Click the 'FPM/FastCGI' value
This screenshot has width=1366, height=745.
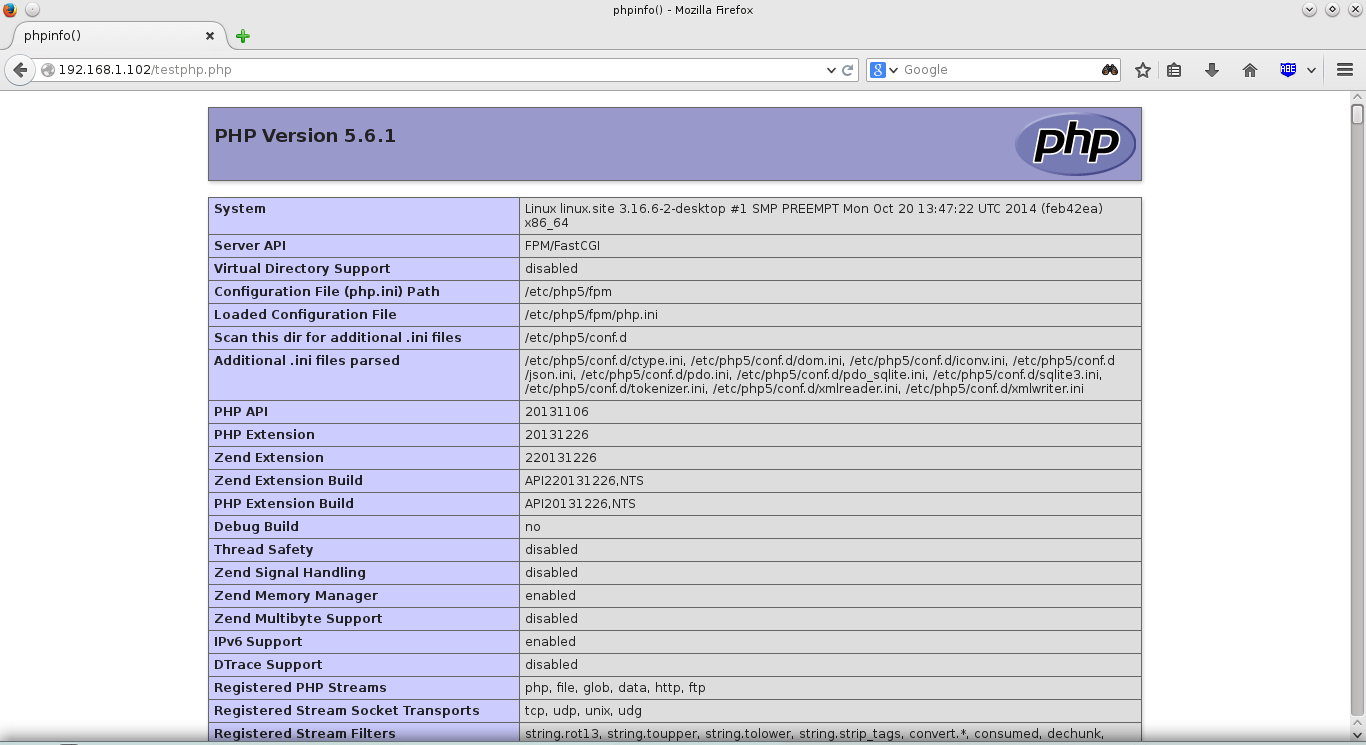pos(562,246)
